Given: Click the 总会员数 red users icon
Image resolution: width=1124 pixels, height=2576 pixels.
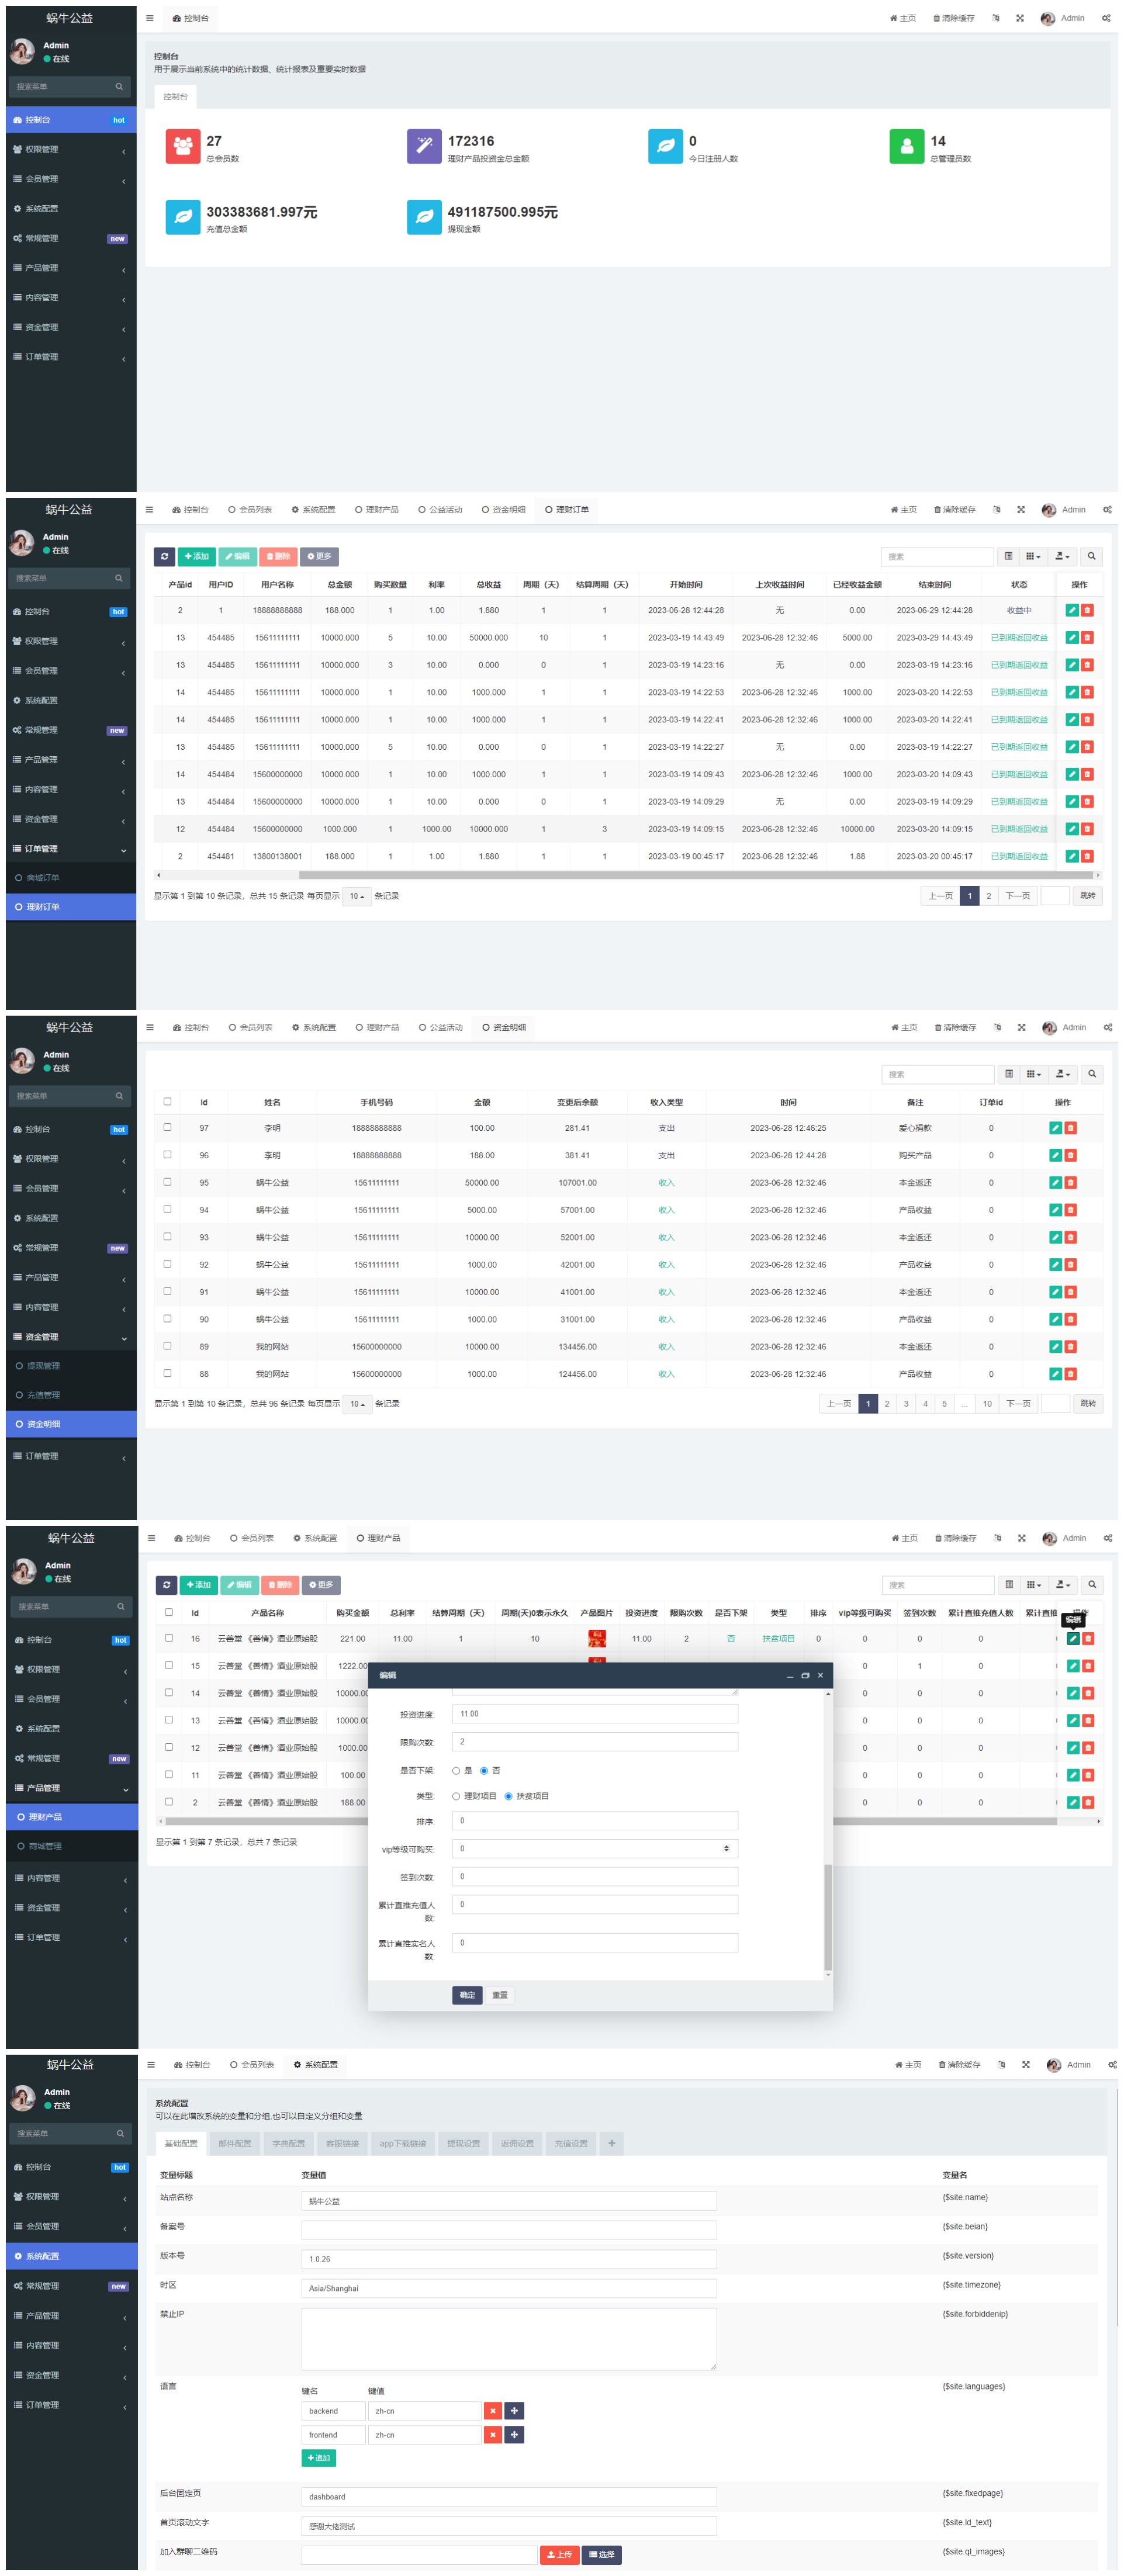Looking at the screenshot, I should coord(182,146).
